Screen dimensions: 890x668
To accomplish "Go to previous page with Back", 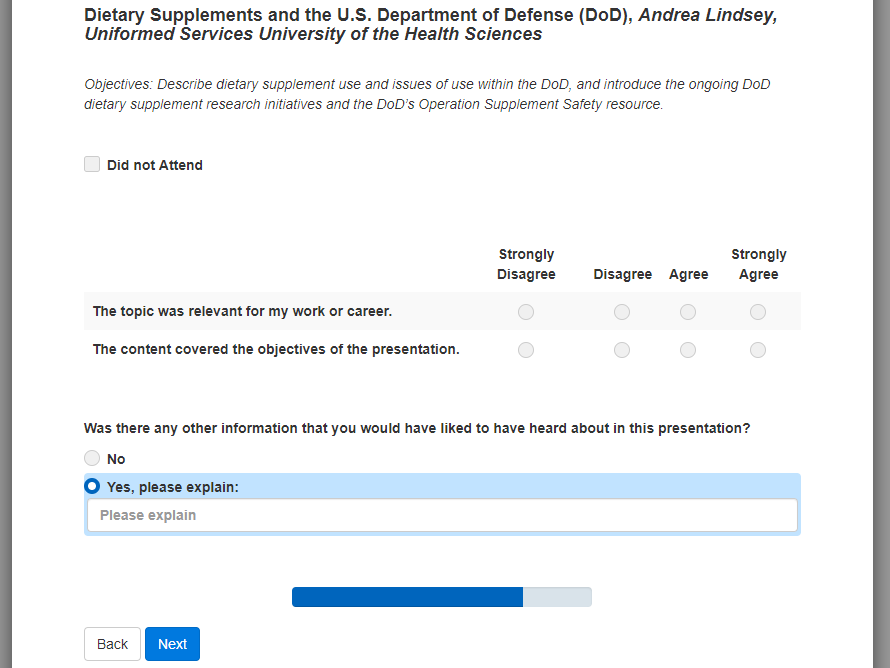I will tap(112, 644).
